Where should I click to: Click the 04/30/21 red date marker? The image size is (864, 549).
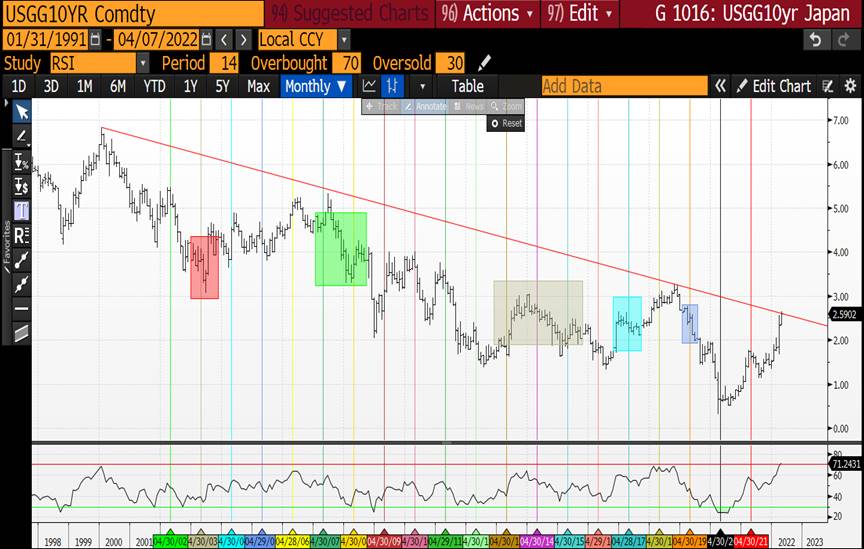pos(751,542)
